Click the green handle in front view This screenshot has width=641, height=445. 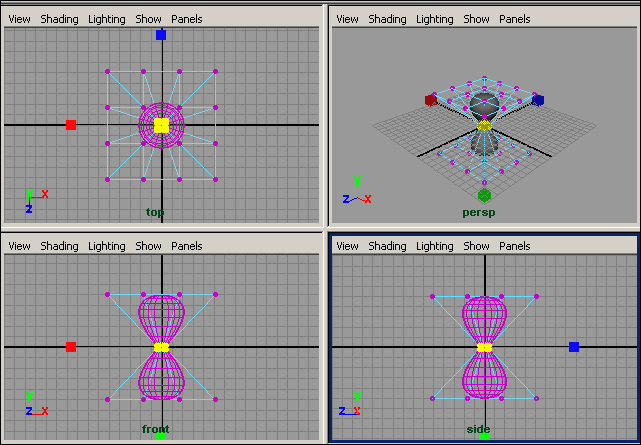pos(161,436)
